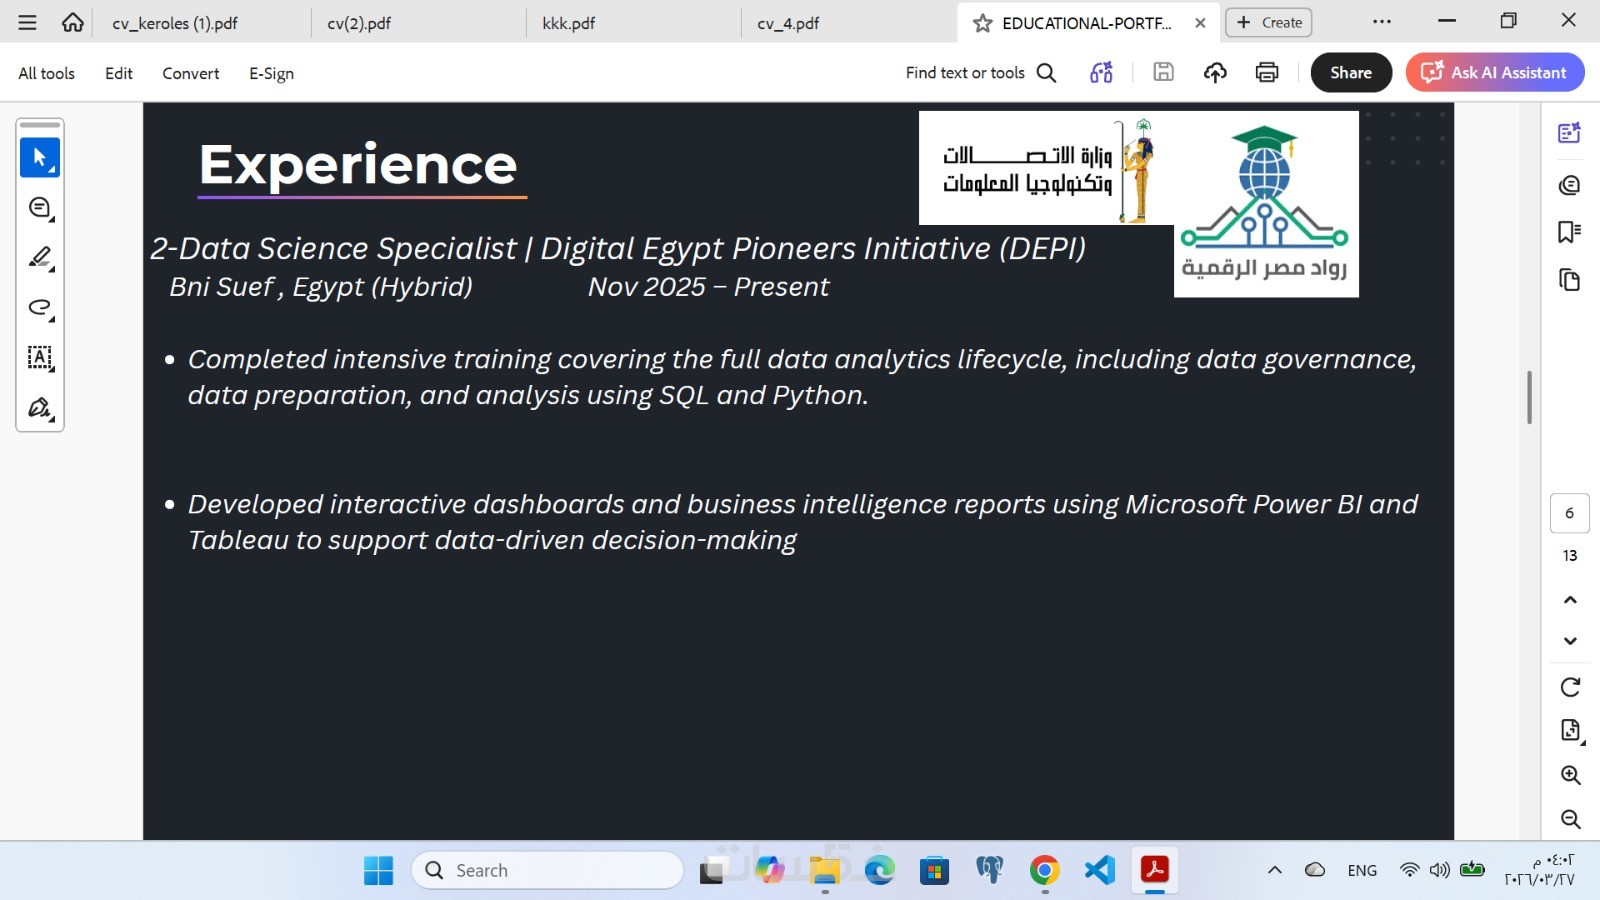Close the EDUCATIONAL-PORTF tab
Image resolution: width=1600 pixels, height=900 pixels.
point(1200,23)
